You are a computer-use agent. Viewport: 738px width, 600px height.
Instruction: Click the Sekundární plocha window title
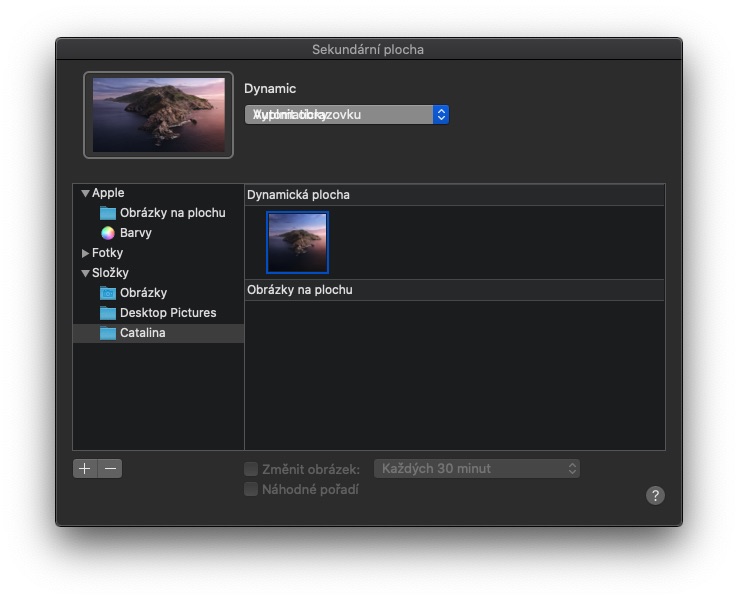368,49
